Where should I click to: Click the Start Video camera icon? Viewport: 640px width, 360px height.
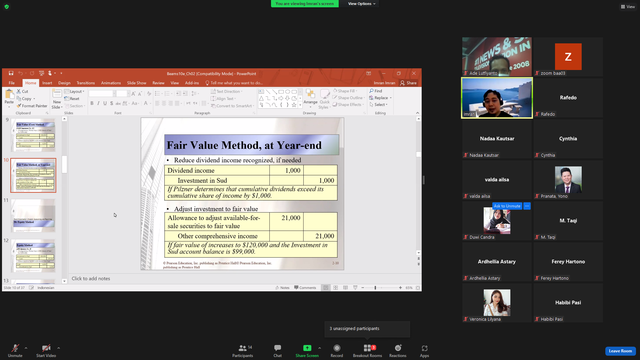pyautogui.click(x=46, y=348)
